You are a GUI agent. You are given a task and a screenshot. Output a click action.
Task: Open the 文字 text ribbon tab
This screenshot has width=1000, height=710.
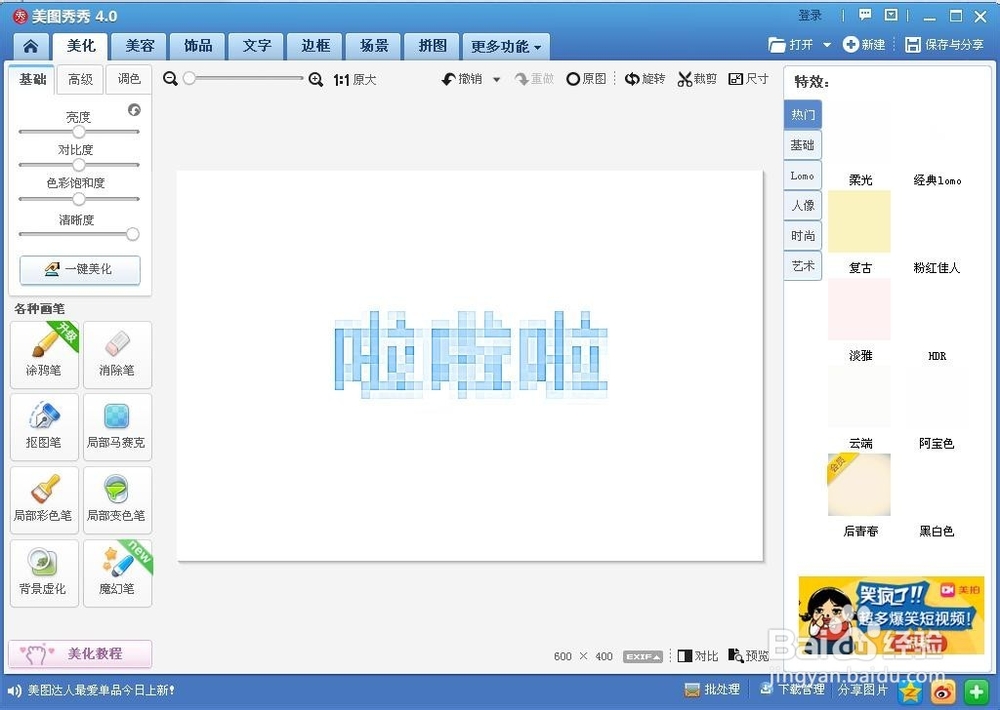(256, 46)
